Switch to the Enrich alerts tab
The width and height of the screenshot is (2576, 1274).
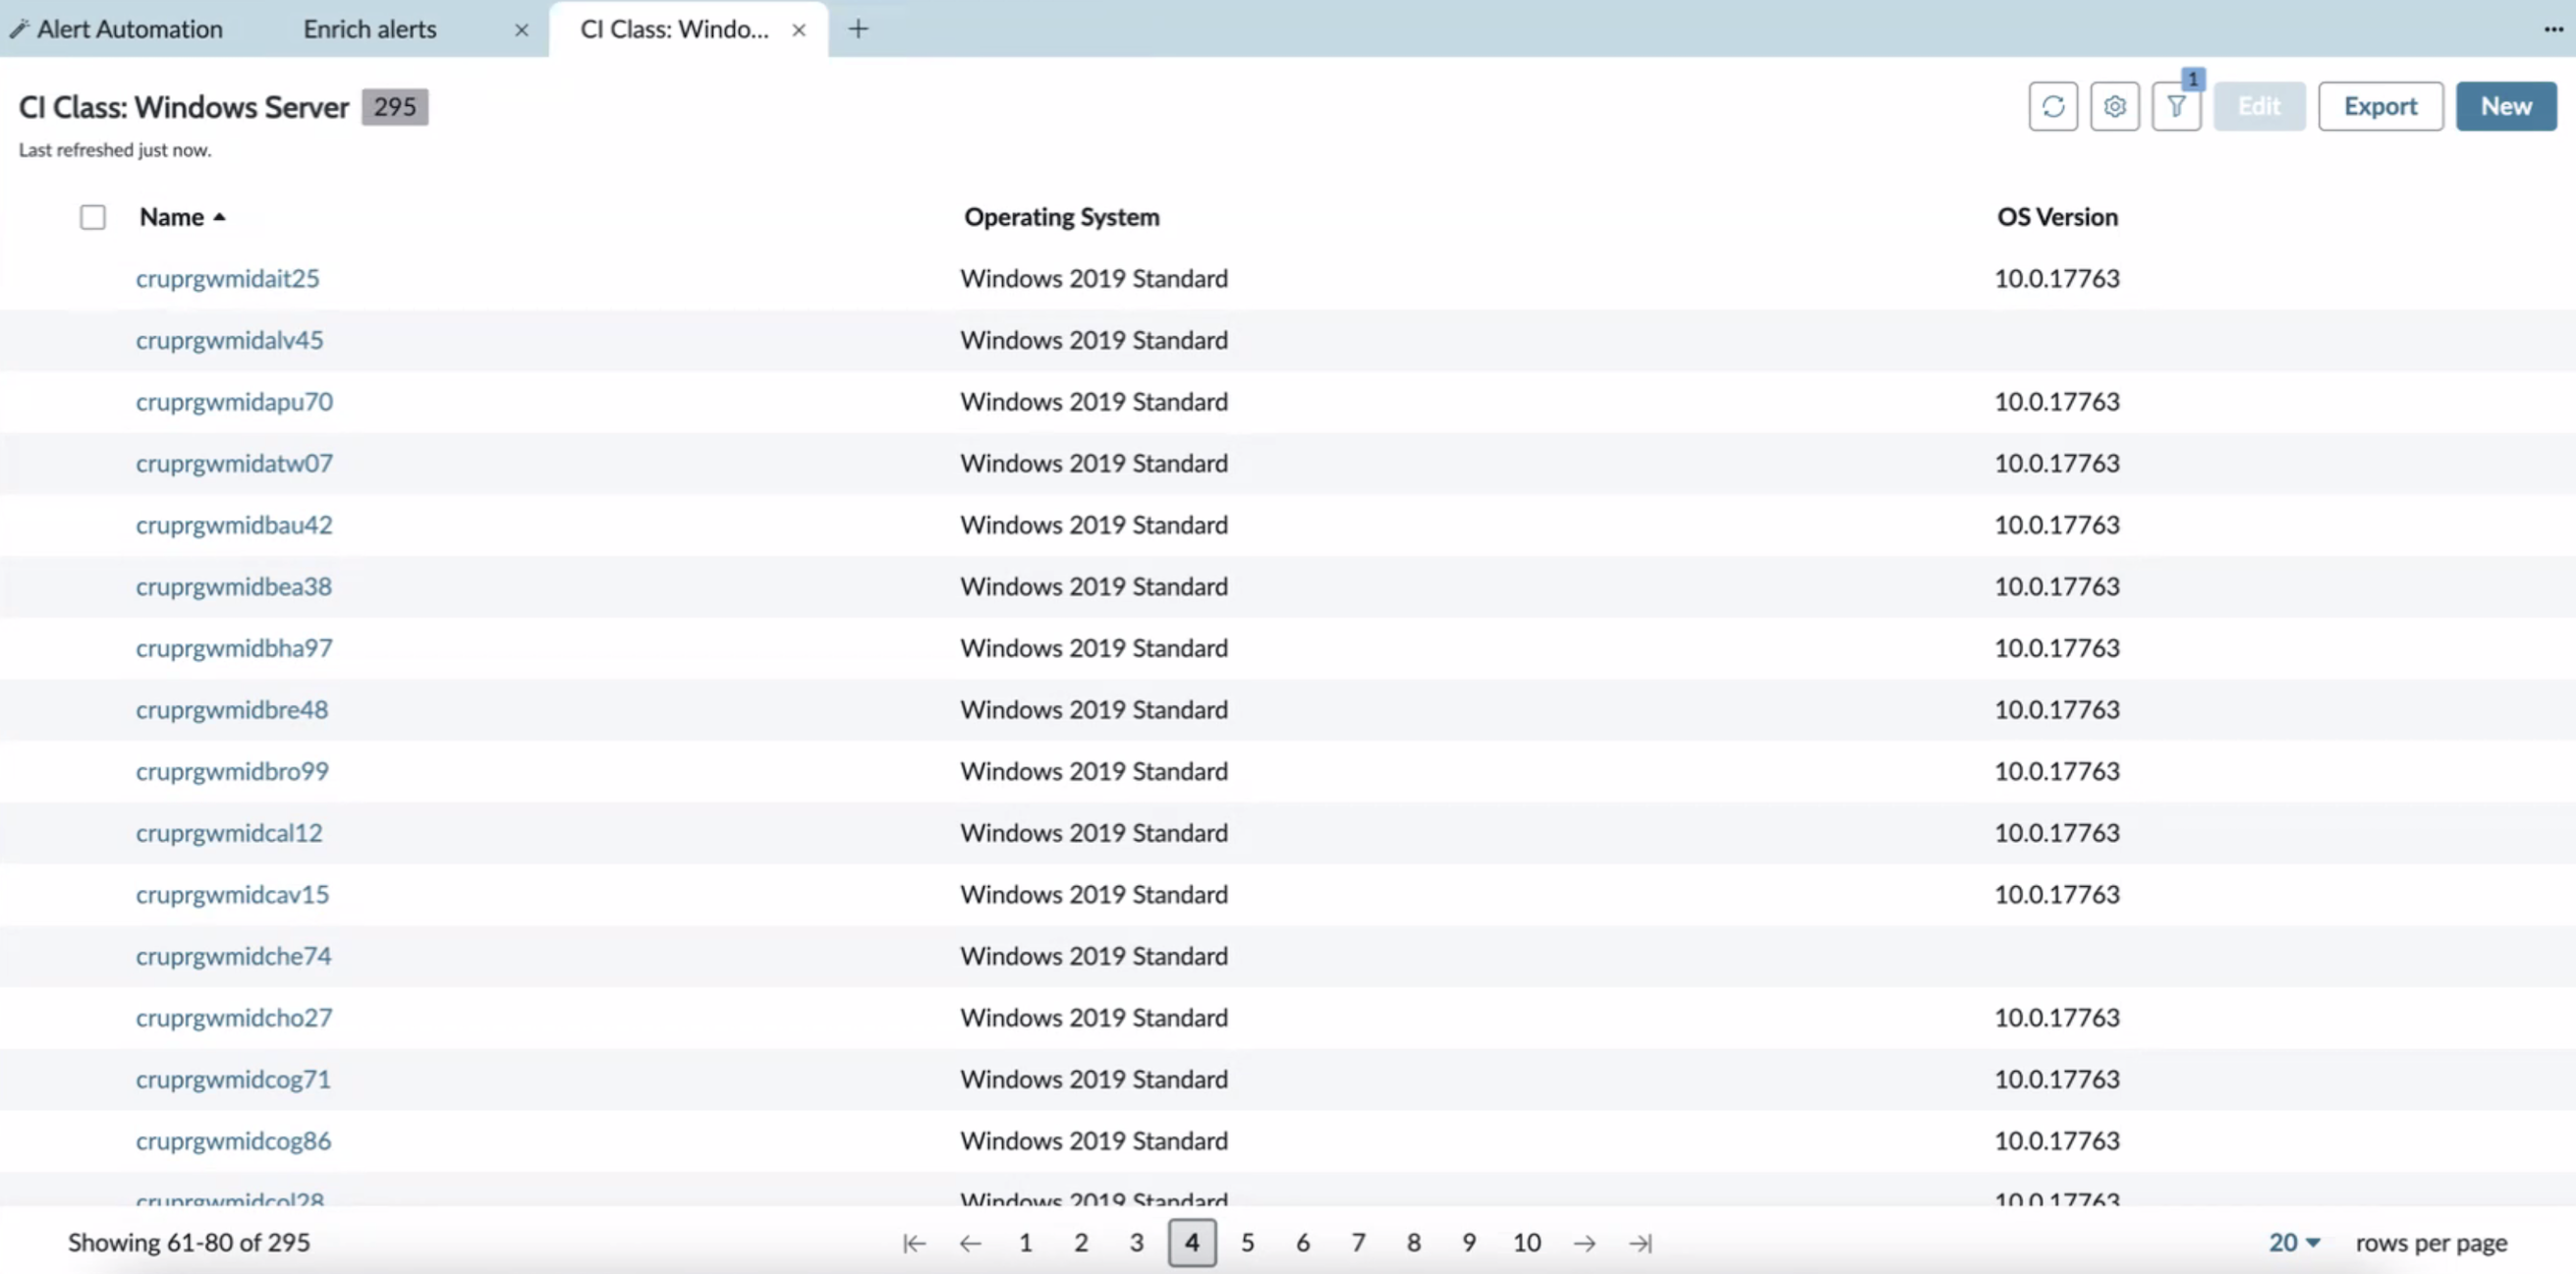(x=370, y=29)
